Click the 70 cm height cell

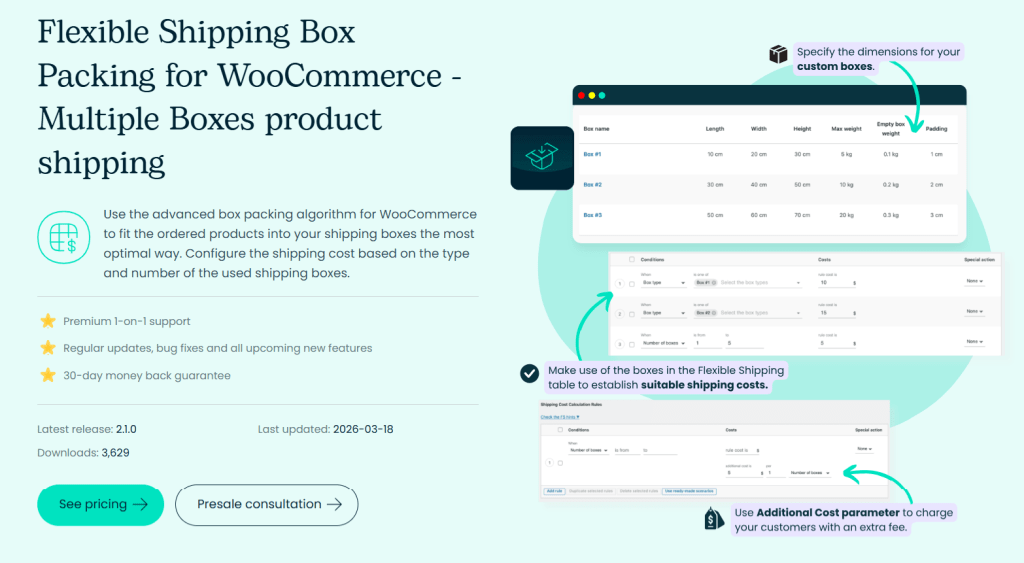802,215
